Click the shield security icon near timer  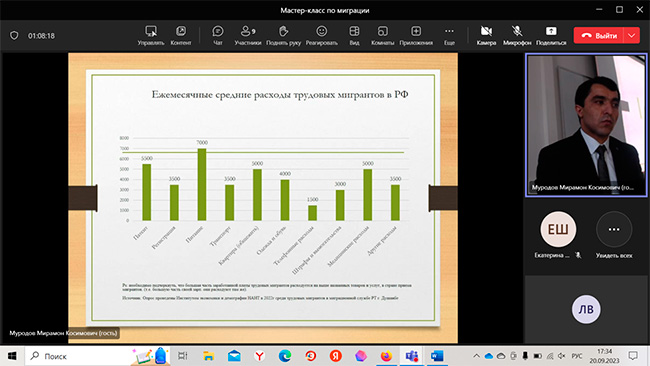click(x=14, y=36)
